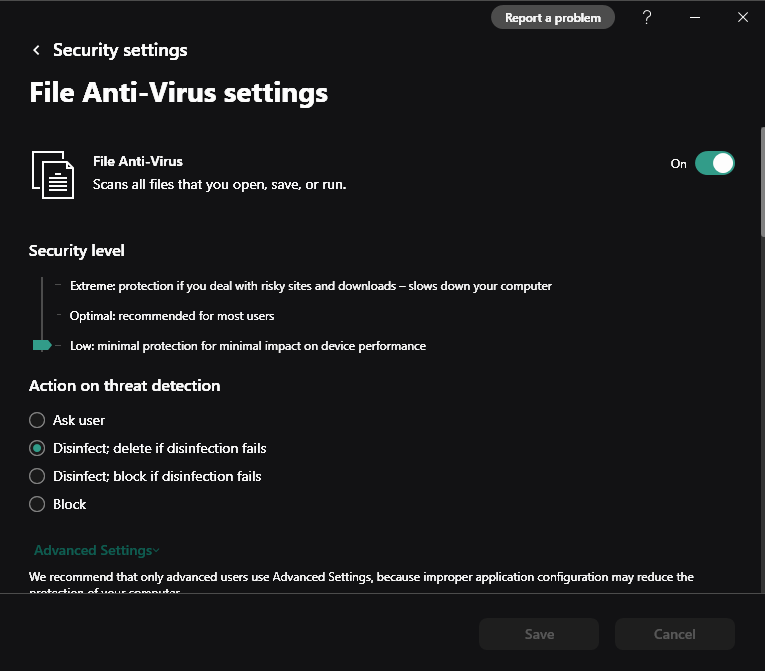Select Disinfect; delete if disinfection fails

coord(37,448)
